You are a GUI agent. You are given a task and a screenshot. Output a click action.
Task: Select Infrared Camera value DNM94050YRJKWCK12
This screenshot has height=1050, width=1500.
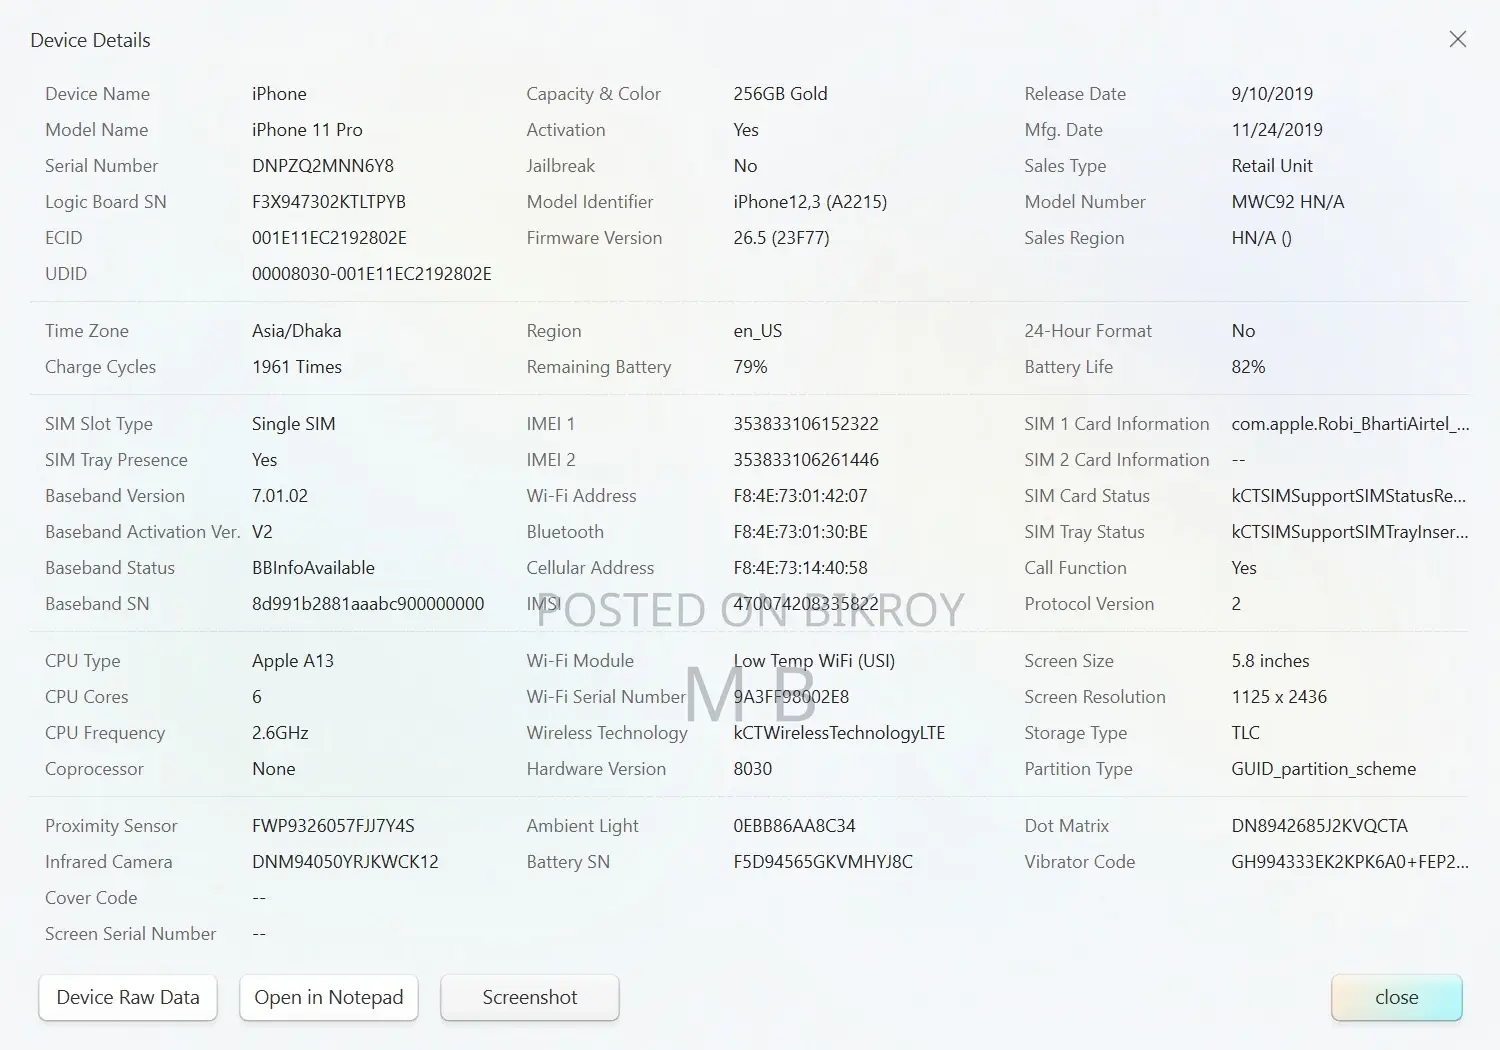click(345, 862)
